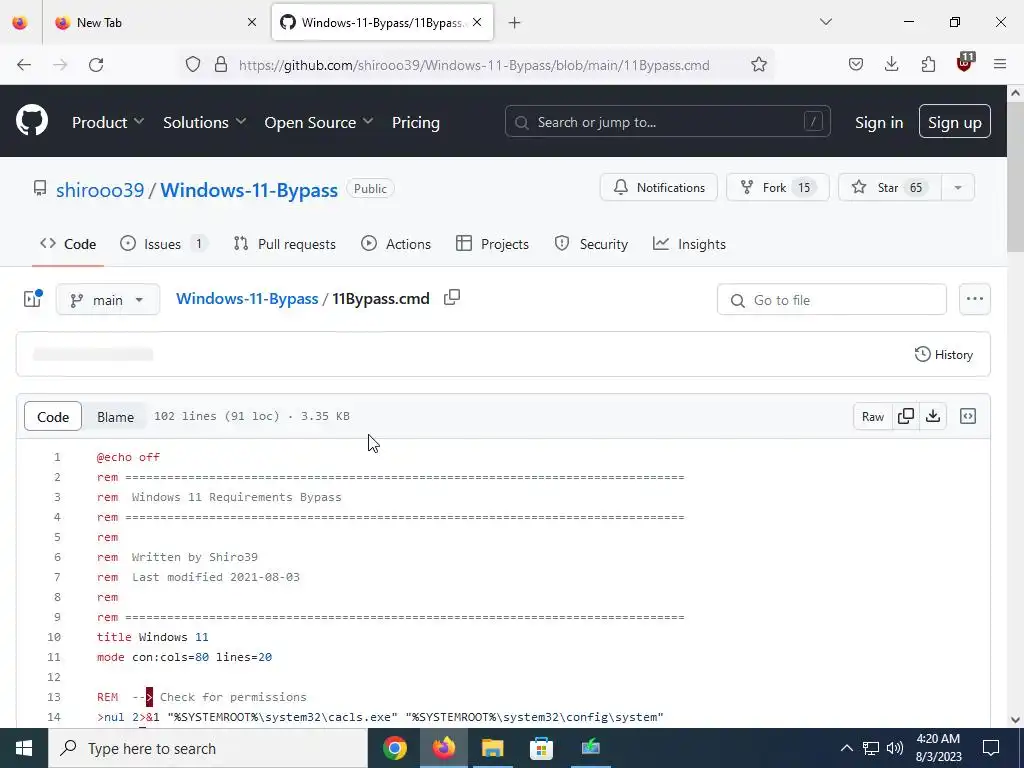Screen dimensions: 1024x768
Task: Open the Firefox hamburger application menu
Action: click(x=1000, y=65)
